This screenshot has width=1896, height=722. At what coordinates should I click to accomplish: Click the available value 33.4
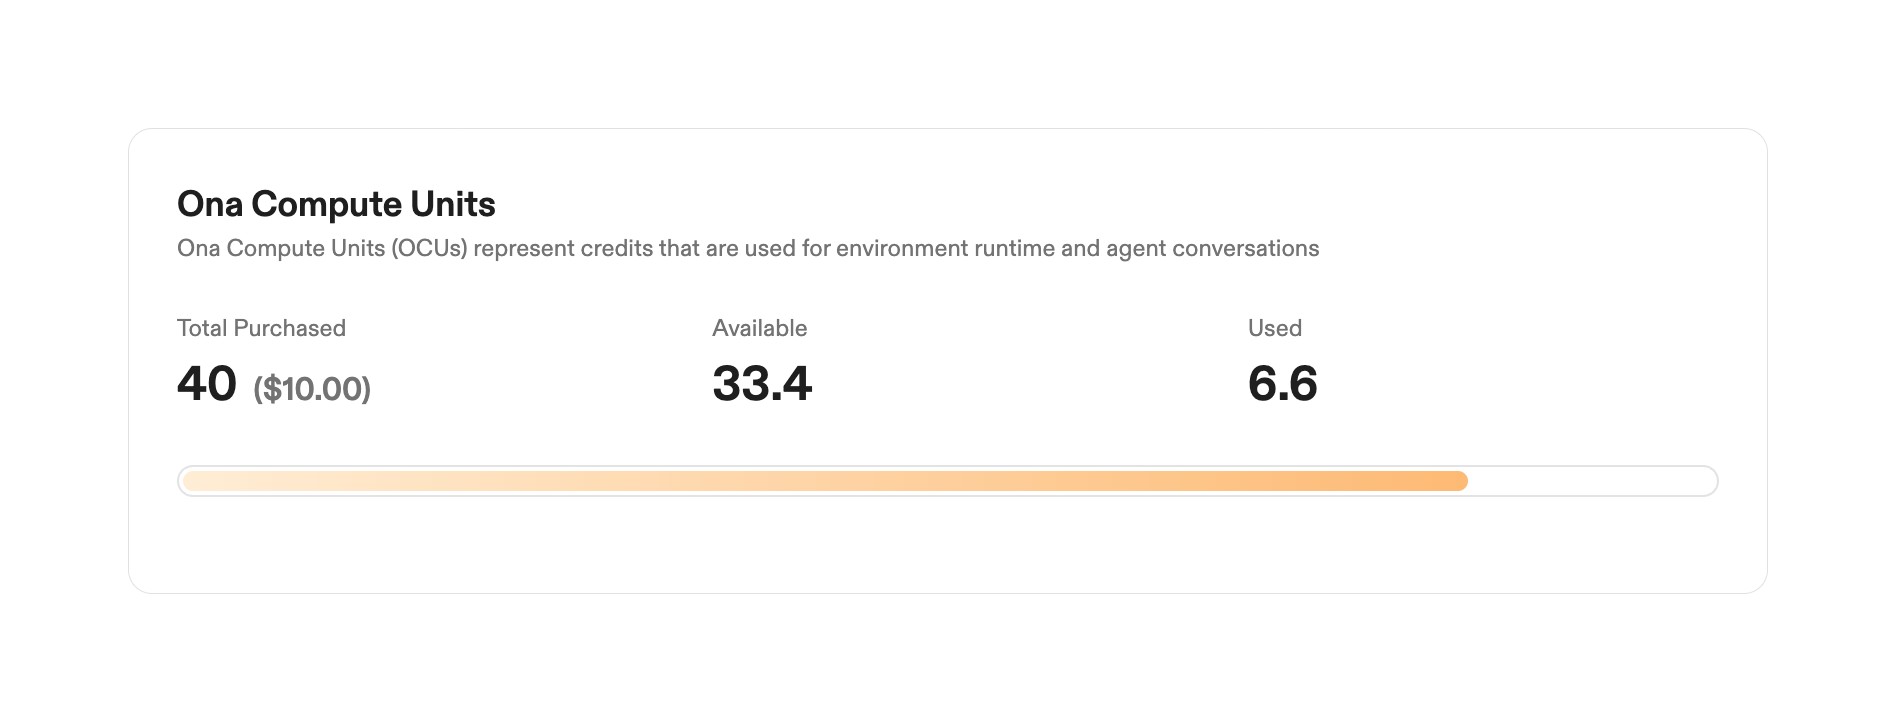[x=762, y=384]
